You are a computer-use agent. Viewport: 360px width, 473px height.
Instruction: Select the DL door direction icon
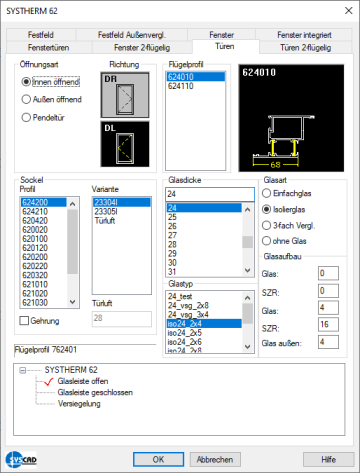(x=125, y=144)
